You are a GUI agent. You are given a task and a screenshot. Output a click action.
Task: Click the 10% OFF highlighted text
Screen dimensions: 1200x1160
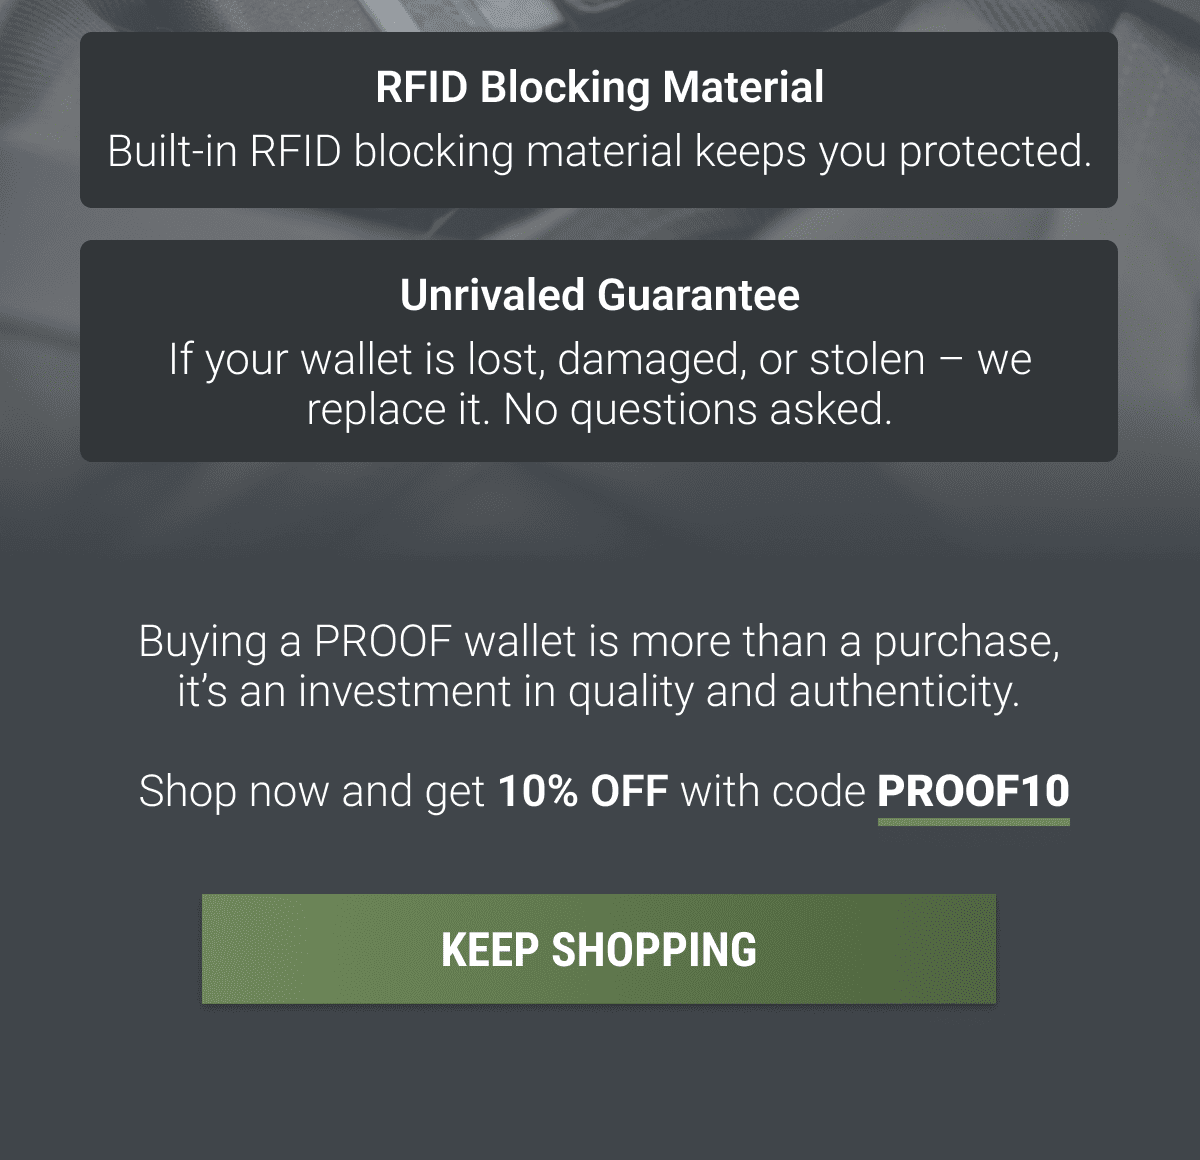pyautogui.click(x=584, y=791)
